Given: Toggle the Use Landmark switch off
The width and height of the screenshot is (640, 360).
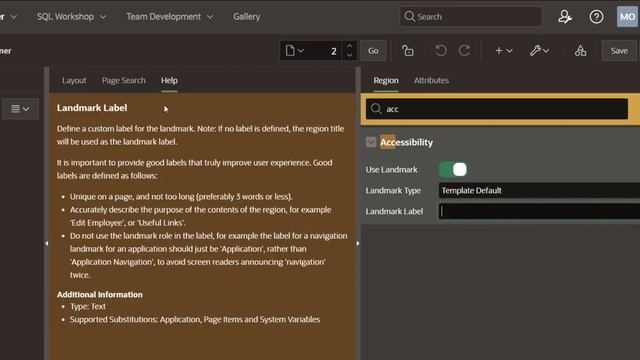Looking at the screenshot, I should (453, 169).
